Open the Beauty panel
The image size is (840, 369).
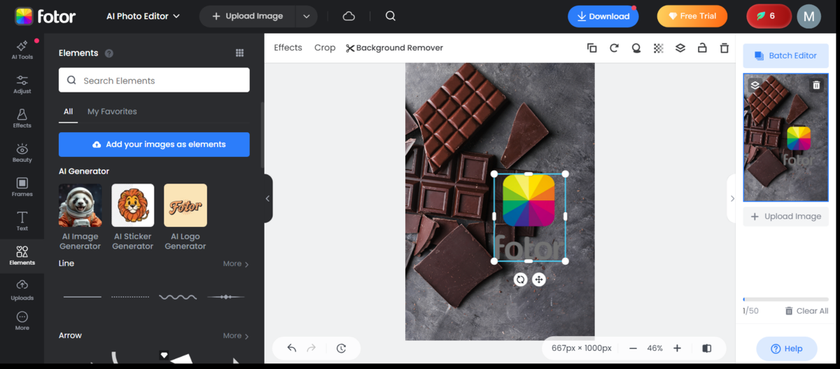tap(22, 153)
